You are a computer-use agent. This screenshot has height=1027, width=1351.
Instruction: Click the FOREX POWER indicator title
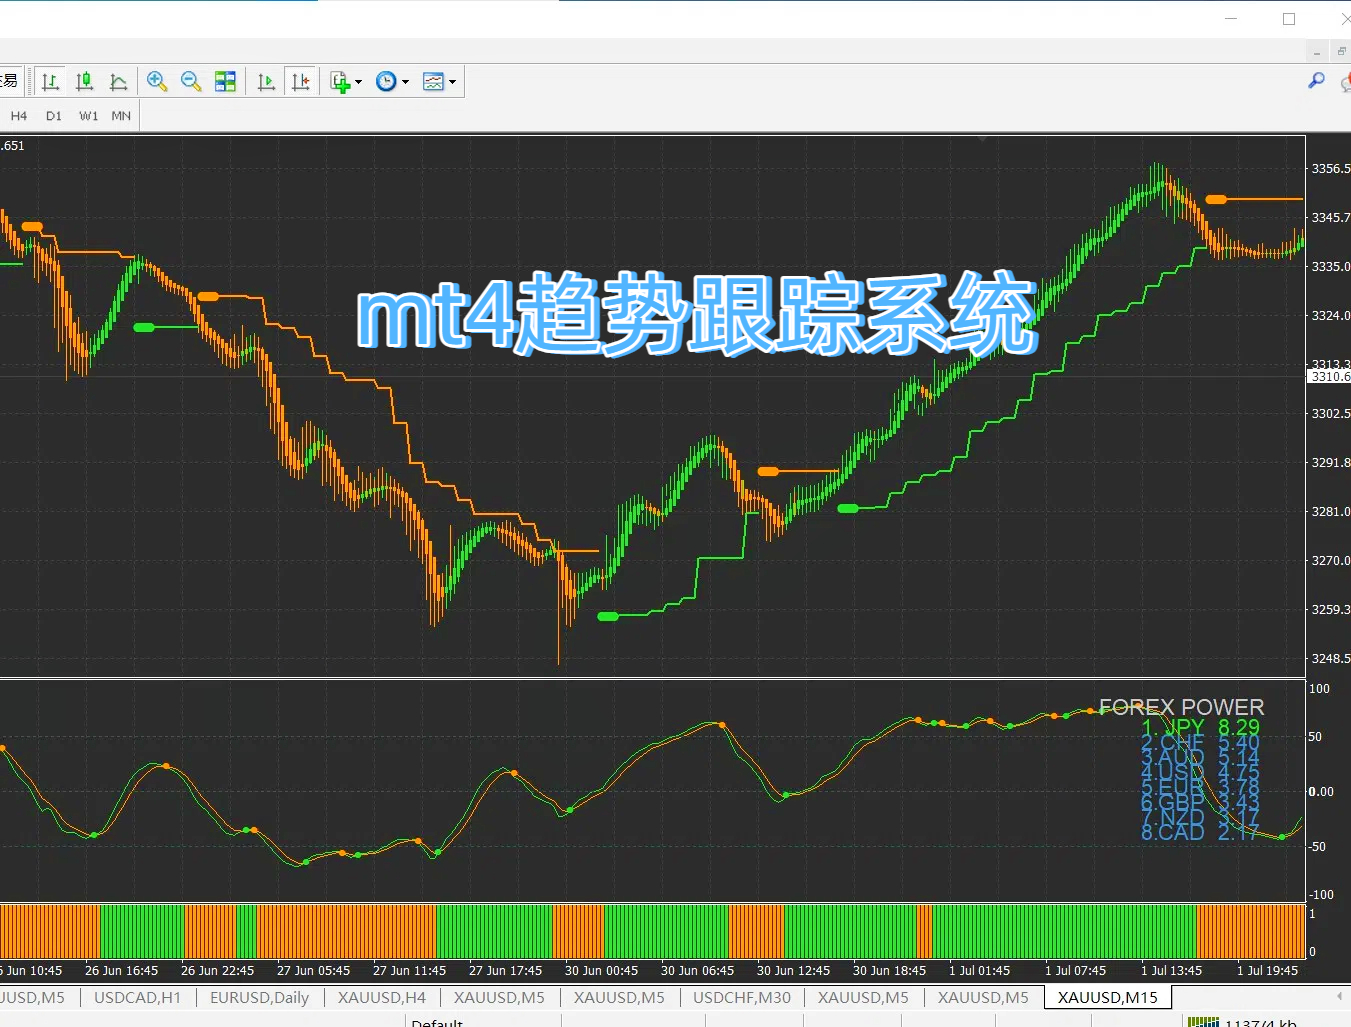tap(1181, 707)
